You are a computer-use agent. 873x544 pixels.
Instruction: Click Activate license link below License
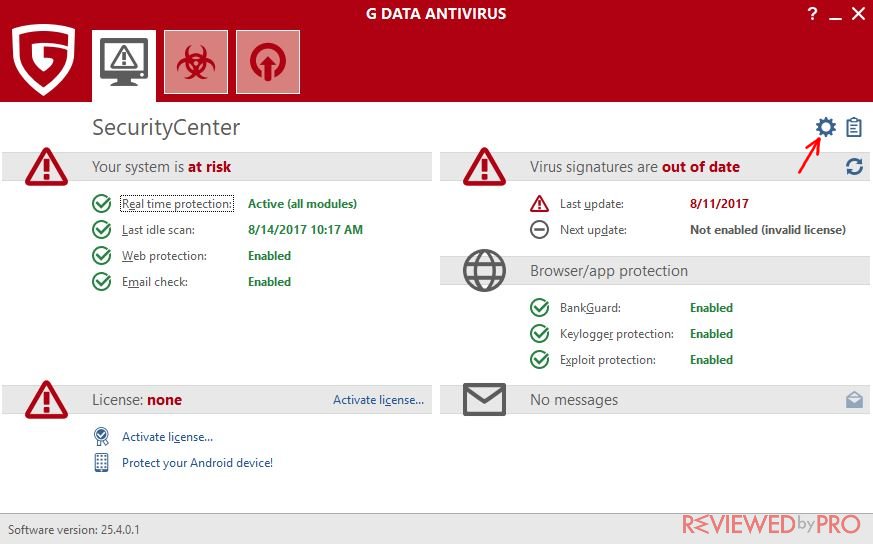click(168, 437)
